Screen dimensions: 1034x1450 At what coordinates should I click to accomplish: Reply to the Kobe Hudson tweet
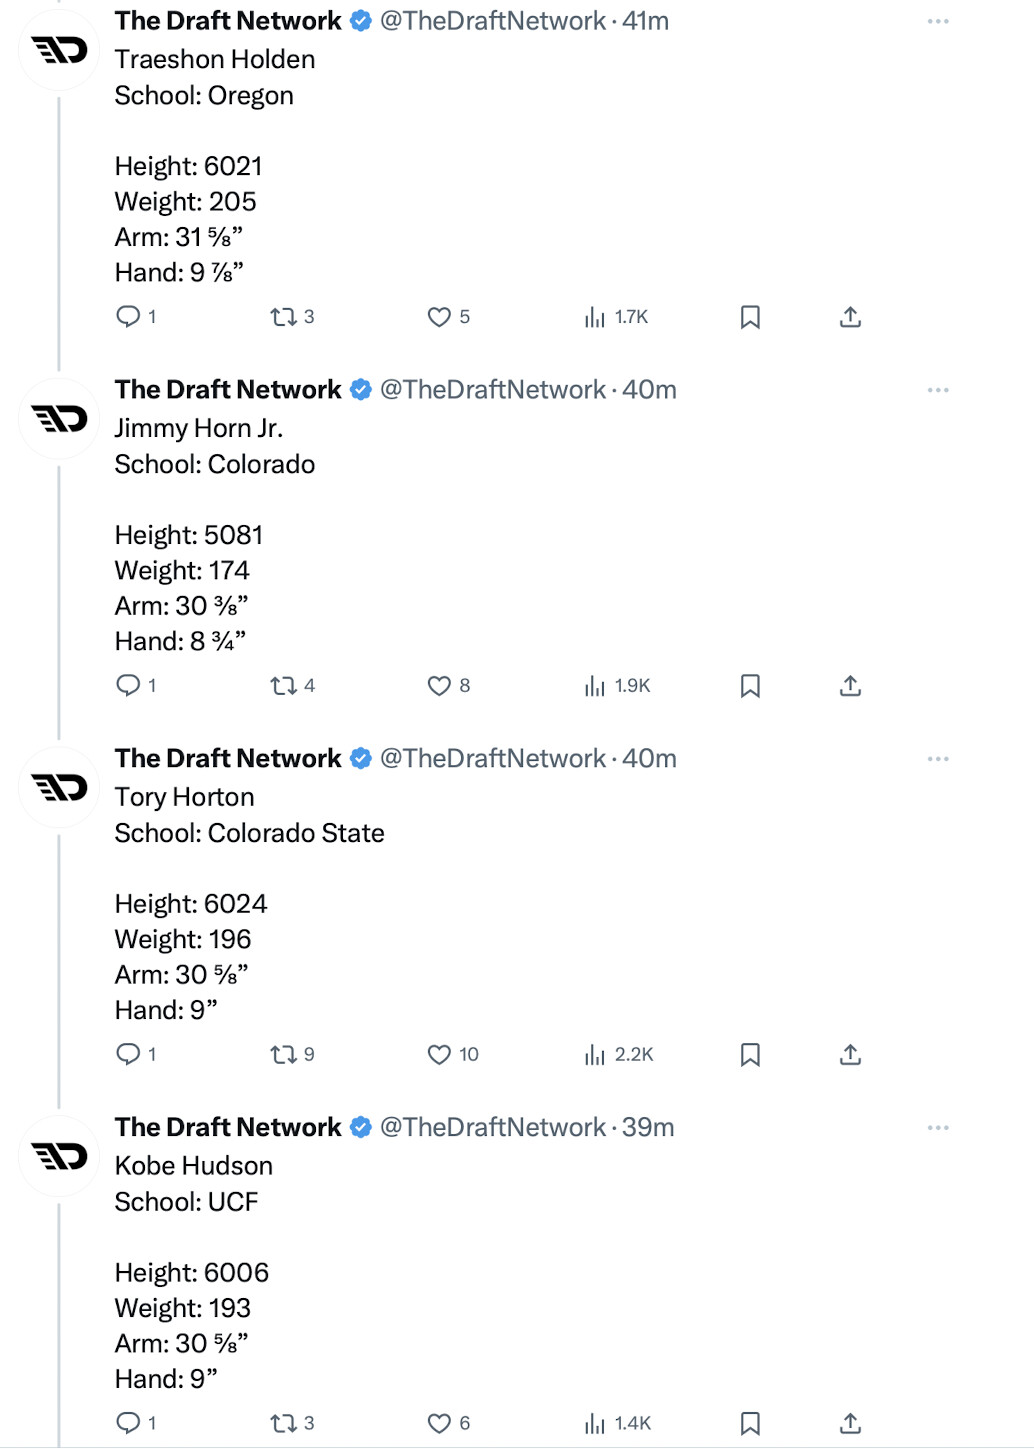point(129,1424)
